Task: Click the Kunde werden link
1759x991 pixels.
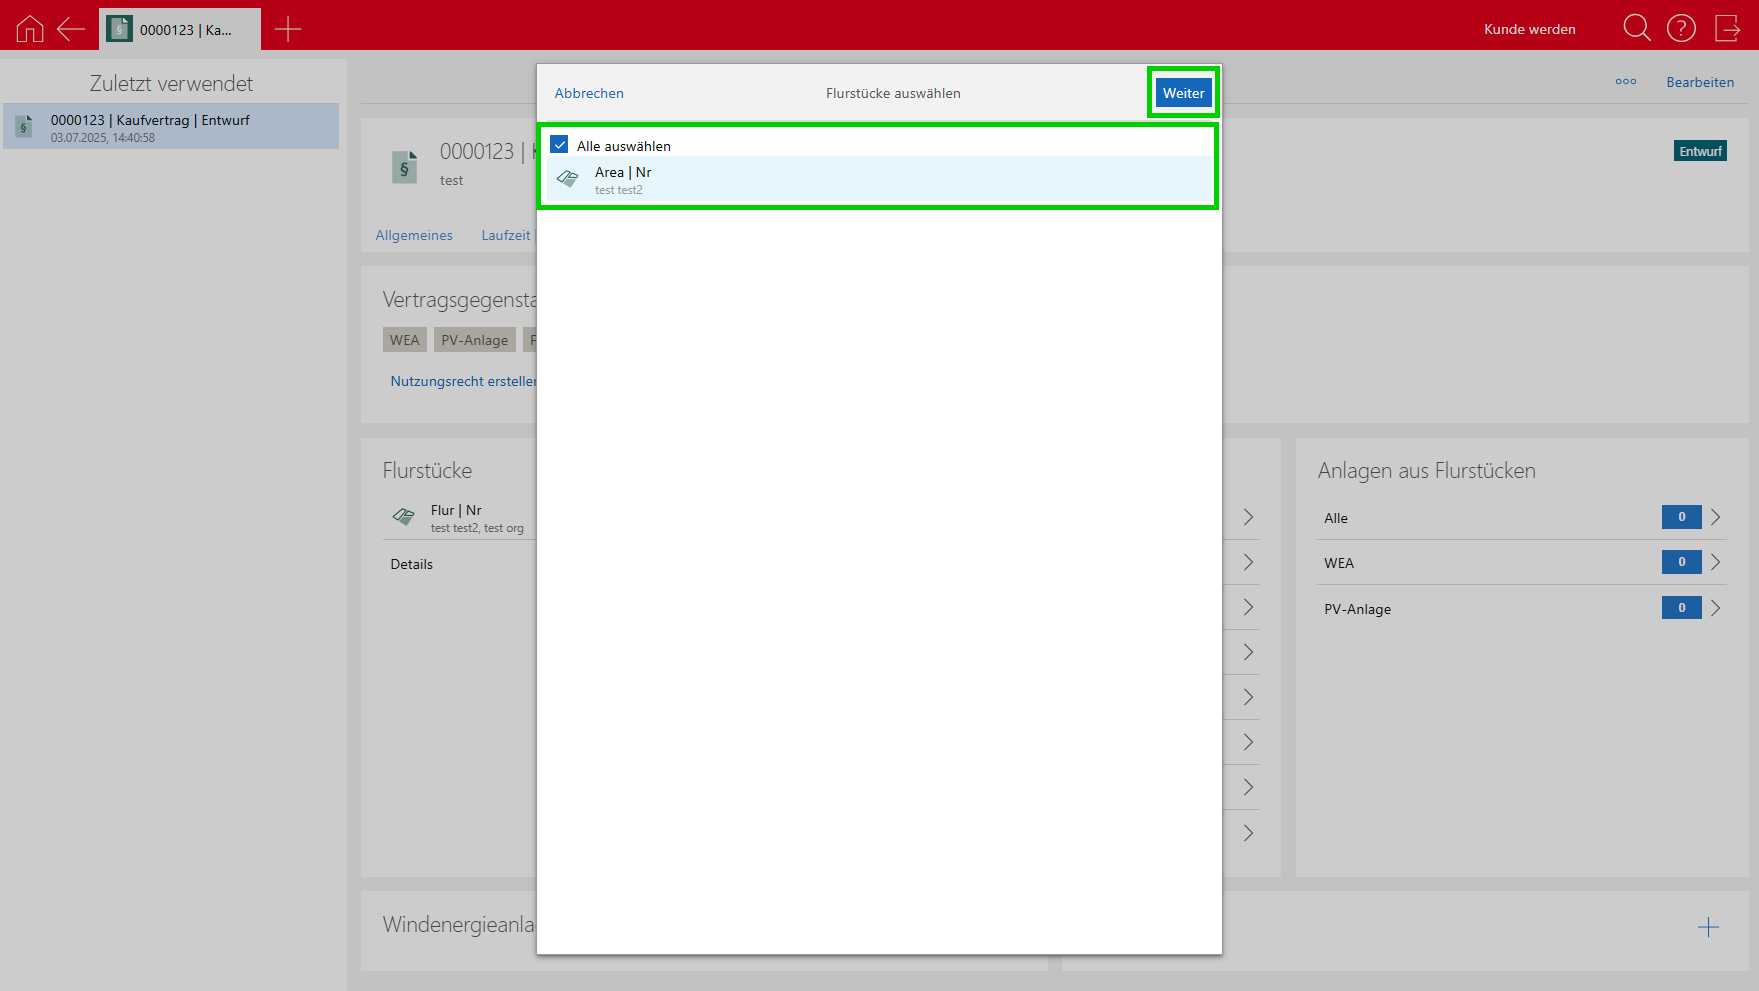Action: click(1529, 29)
